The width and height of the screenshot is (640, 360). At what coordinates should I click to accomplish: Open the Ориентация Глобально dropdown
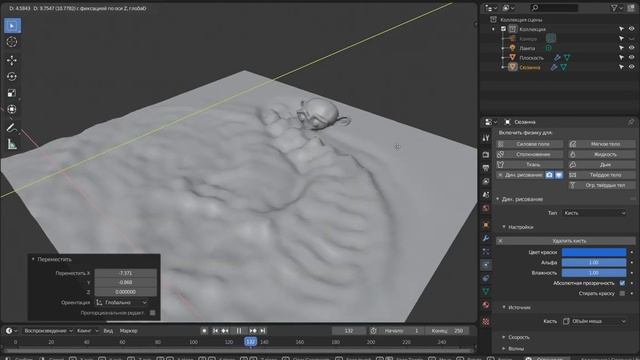pyautogui.click(x=122, y=302)
